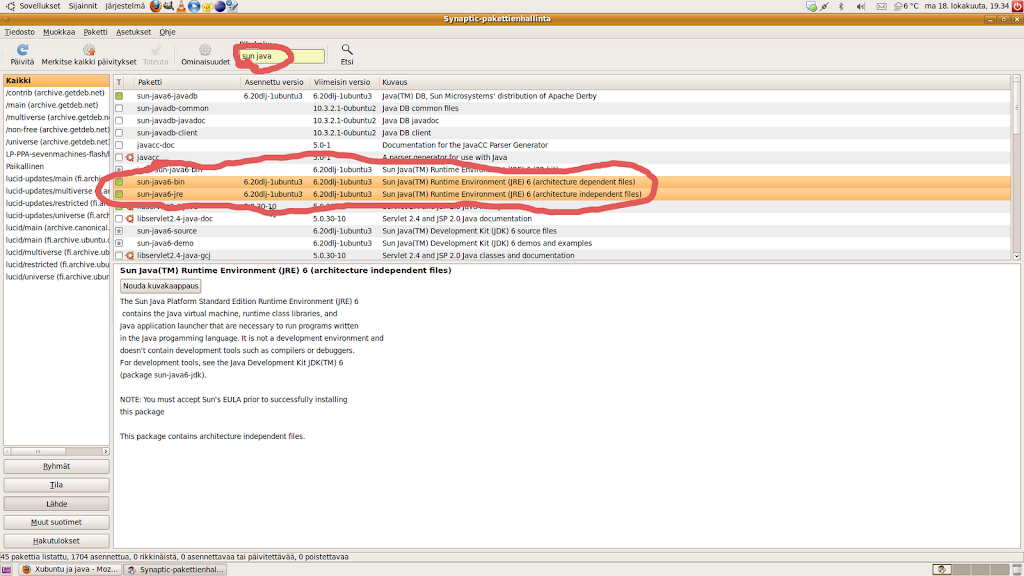Click the yellow jug launcher icon in panel

(x=207, y=7)
